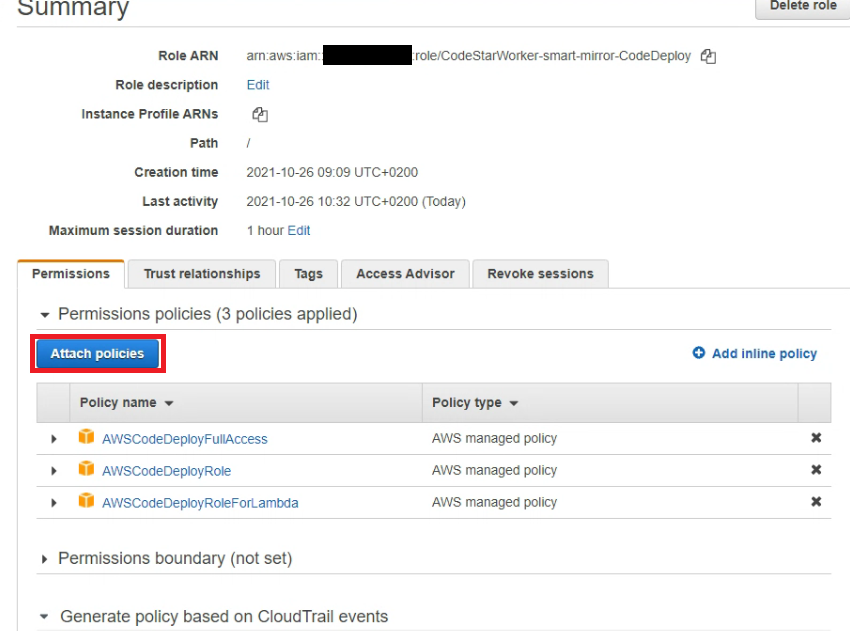Image resolution: width=850 pixels, height=631 pixels.
Task: Open the AWSCodeDeployFullAccess policy link
Action: click(185, 439)
